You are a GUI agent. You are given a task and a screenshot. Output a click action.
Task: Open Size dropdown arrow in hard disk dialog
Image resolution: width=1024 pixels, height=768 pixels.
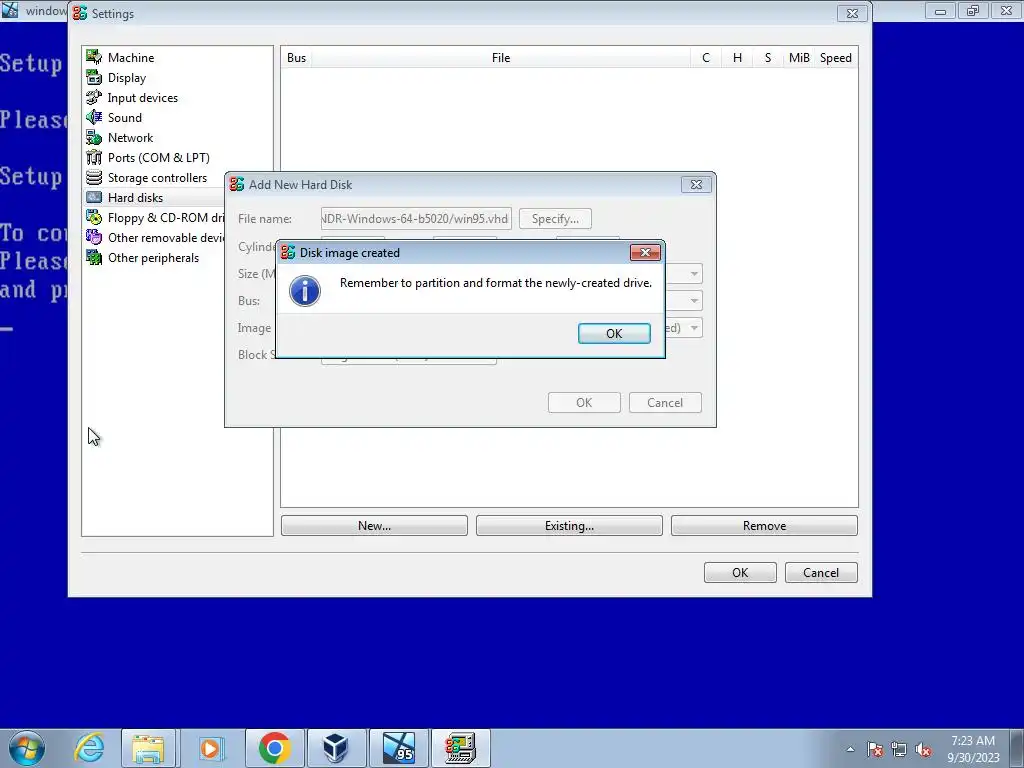[694, 274]
